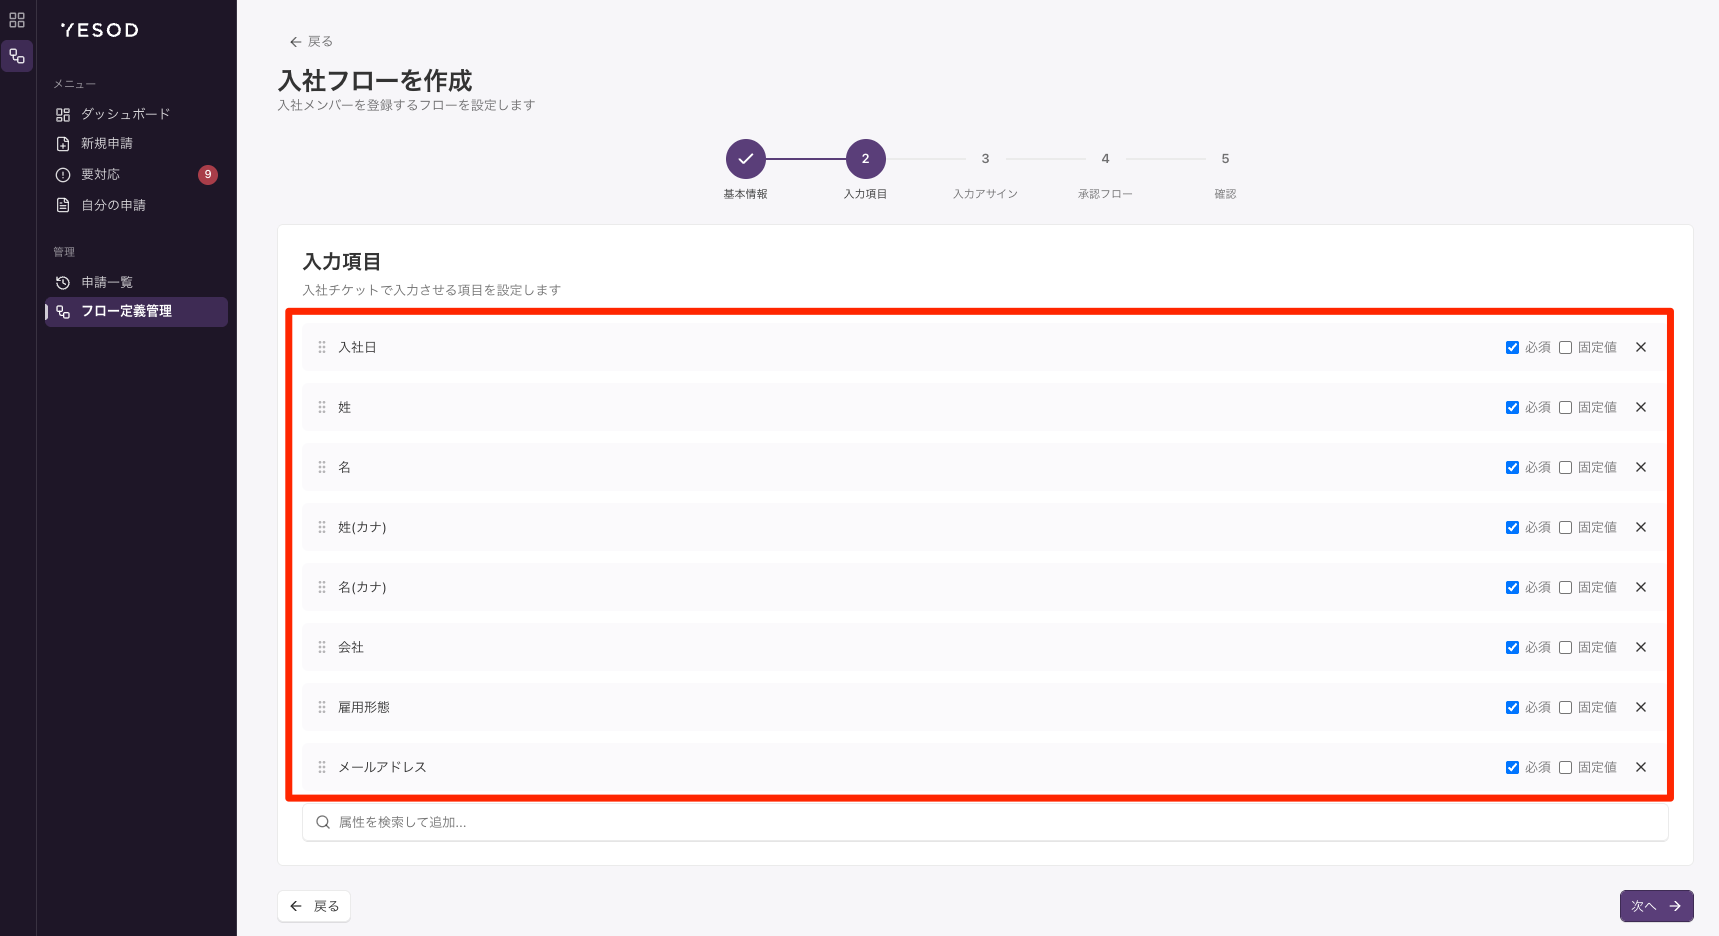
Task: Click the 次へ button
Action: (1656, 906)
